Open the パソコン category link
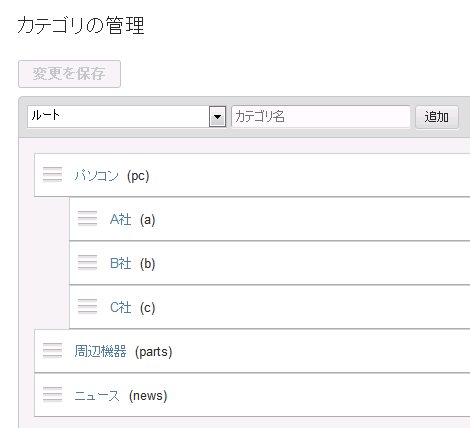 [x=96, y=175]
